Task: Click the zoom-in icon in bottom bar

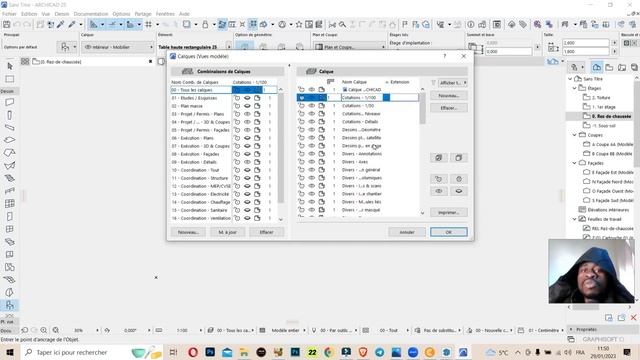Action: [x=43, y=330]
